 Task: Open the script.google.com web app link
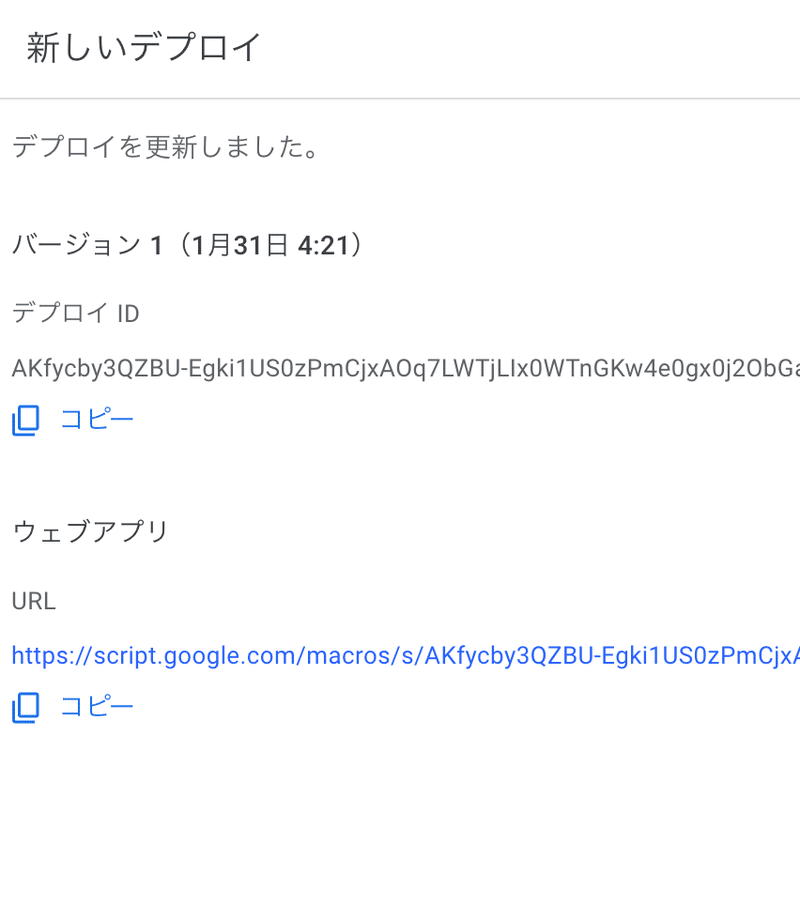(400, 656)
